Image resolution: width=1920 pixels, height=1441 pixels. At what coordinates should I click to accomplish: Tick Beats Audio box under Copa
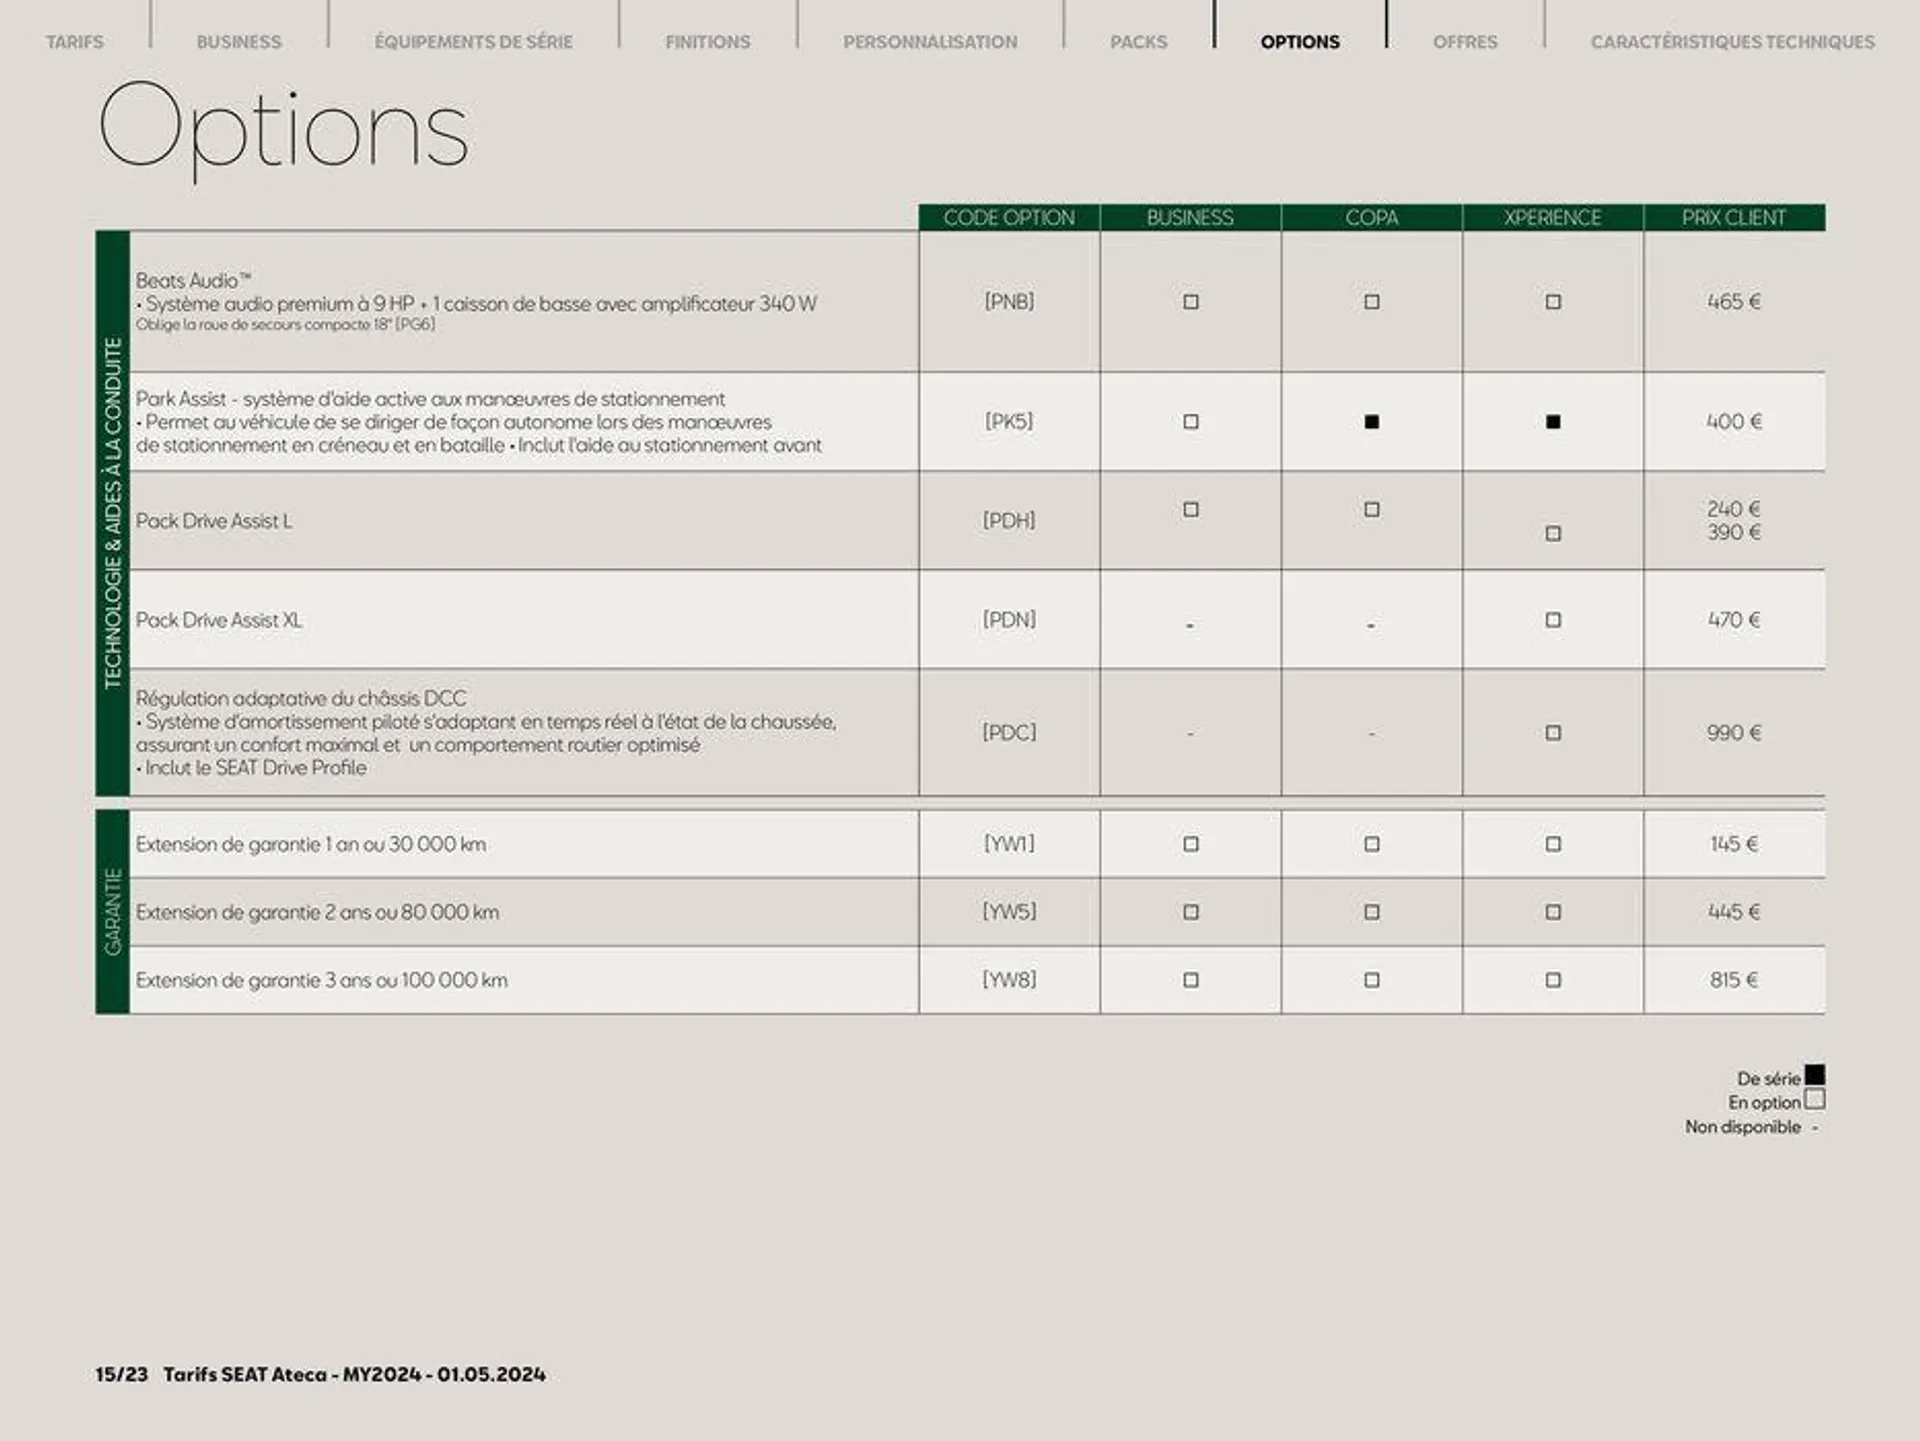coord(1371,302)
